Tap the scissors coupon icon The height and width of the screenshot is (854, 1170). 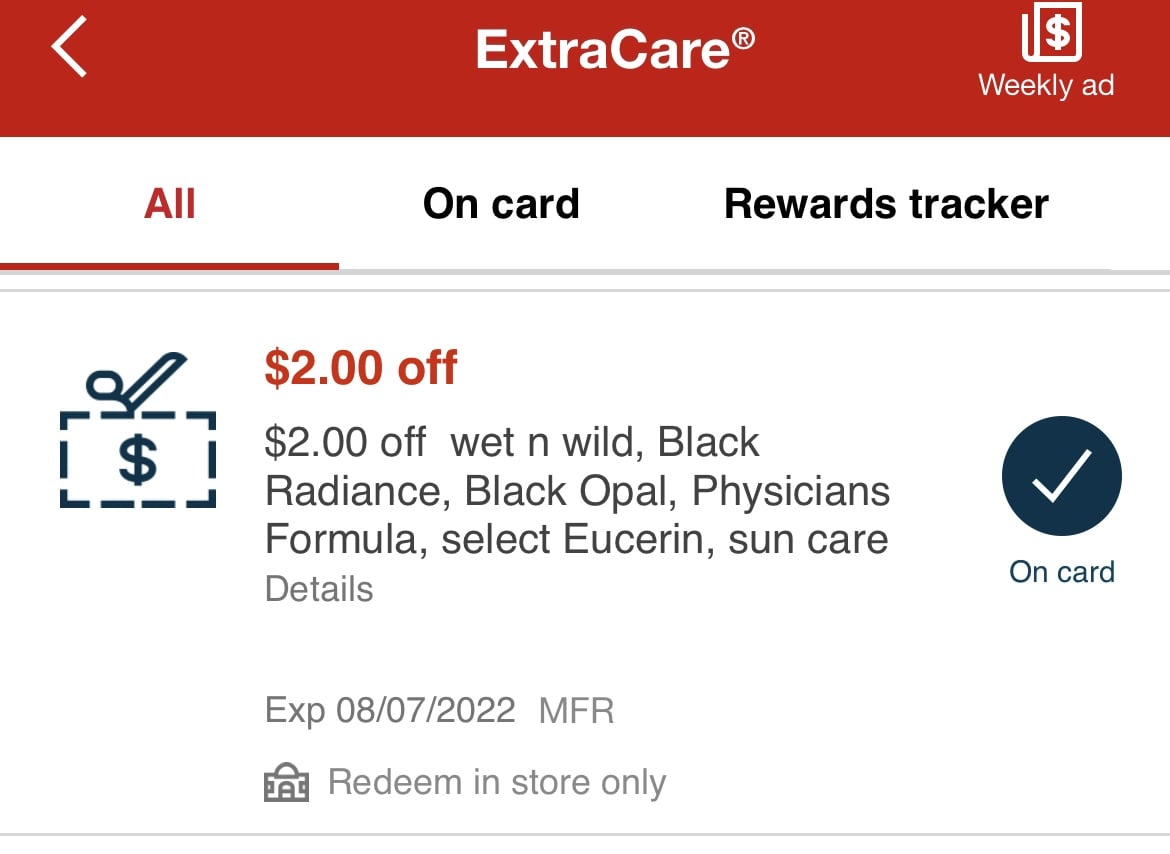click(138, 430)
